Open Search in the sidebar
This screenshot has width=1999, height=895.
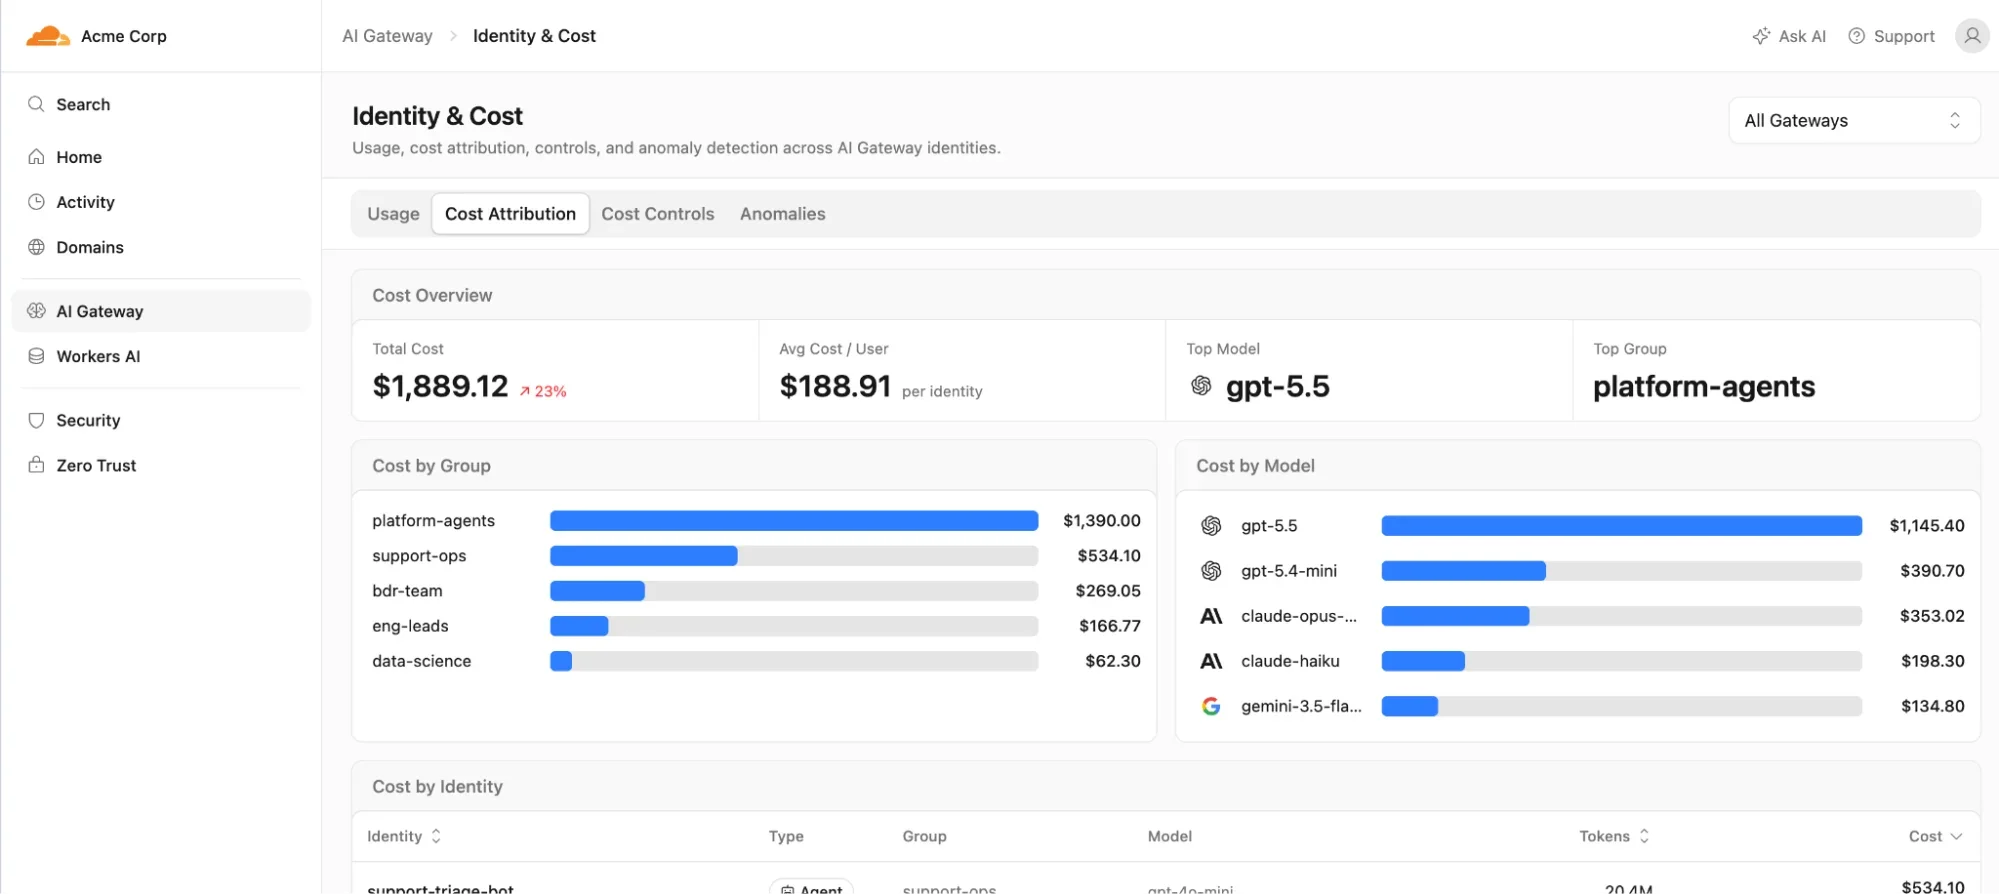click(x=161, y=104)
